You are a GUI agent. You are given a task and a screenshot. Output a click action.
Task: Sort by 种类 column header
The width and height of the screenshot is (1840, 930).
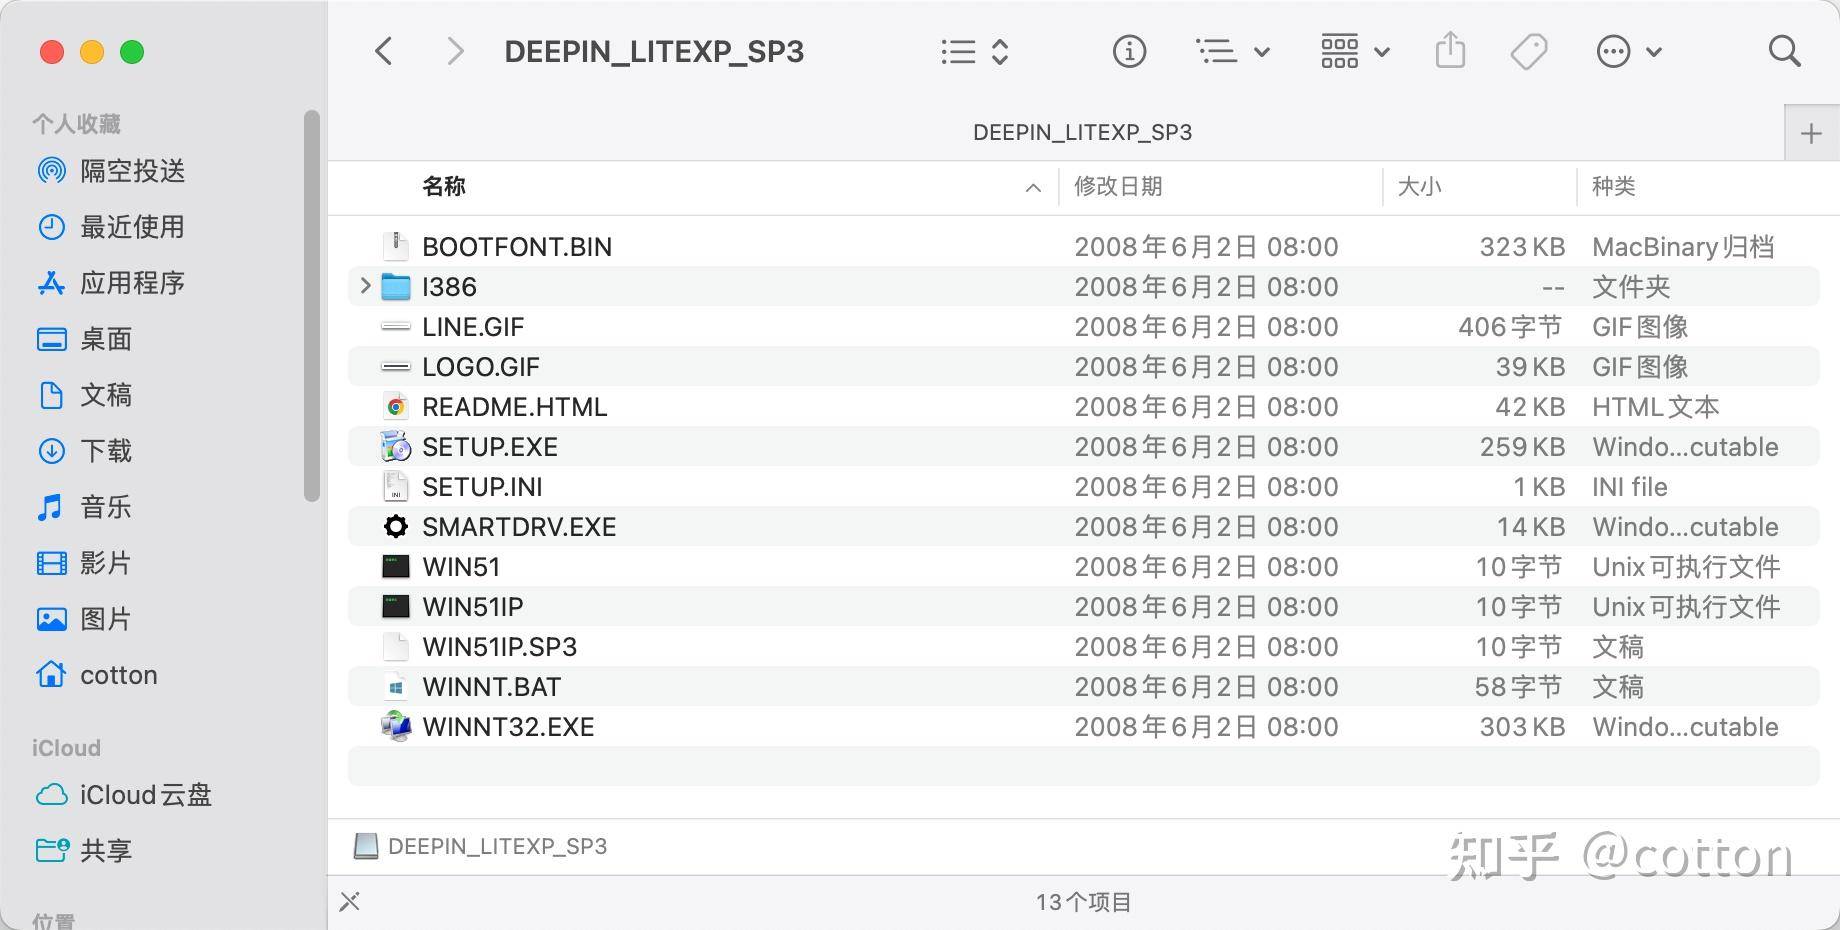[1613, 186]
